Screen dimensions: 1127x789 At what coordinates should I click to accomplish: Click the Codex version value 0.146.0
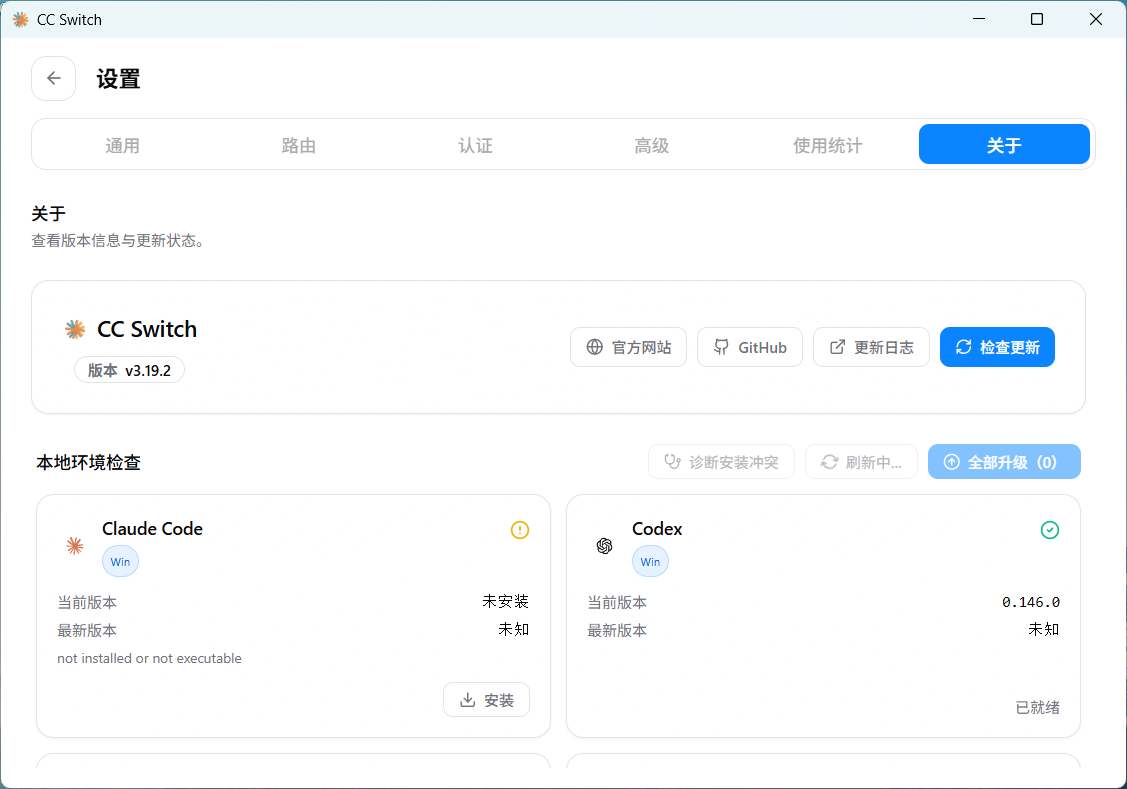pyautogui.click(x=1031, y=602)
